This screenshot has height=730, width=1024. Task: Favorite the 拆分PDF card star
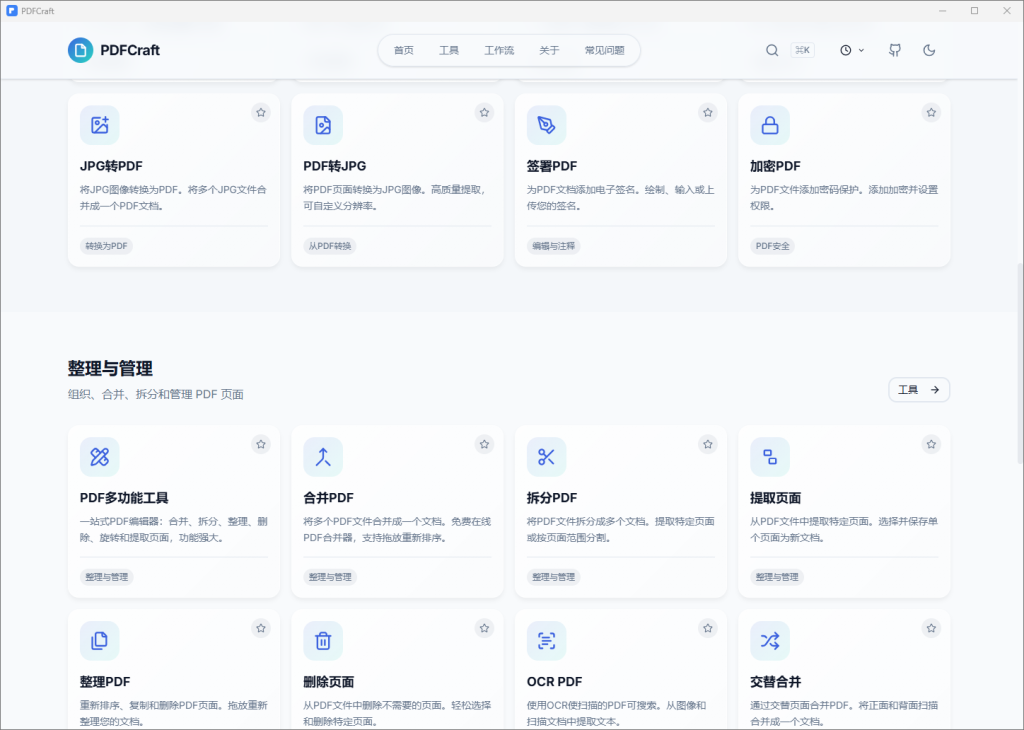point(707,444)
